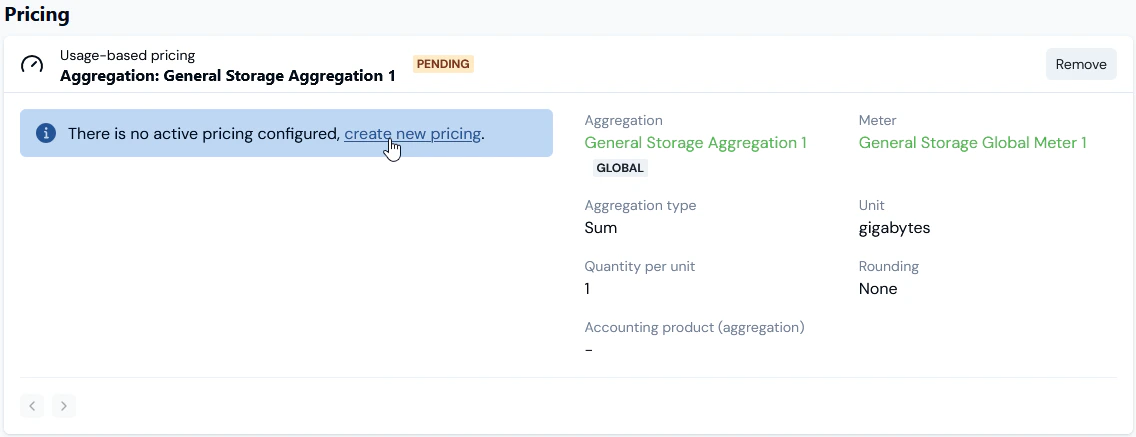Viewport: 1136px width, 437px height.
Task: Open the General Storage Aggregation 1 link
Action: pos(695,143)
